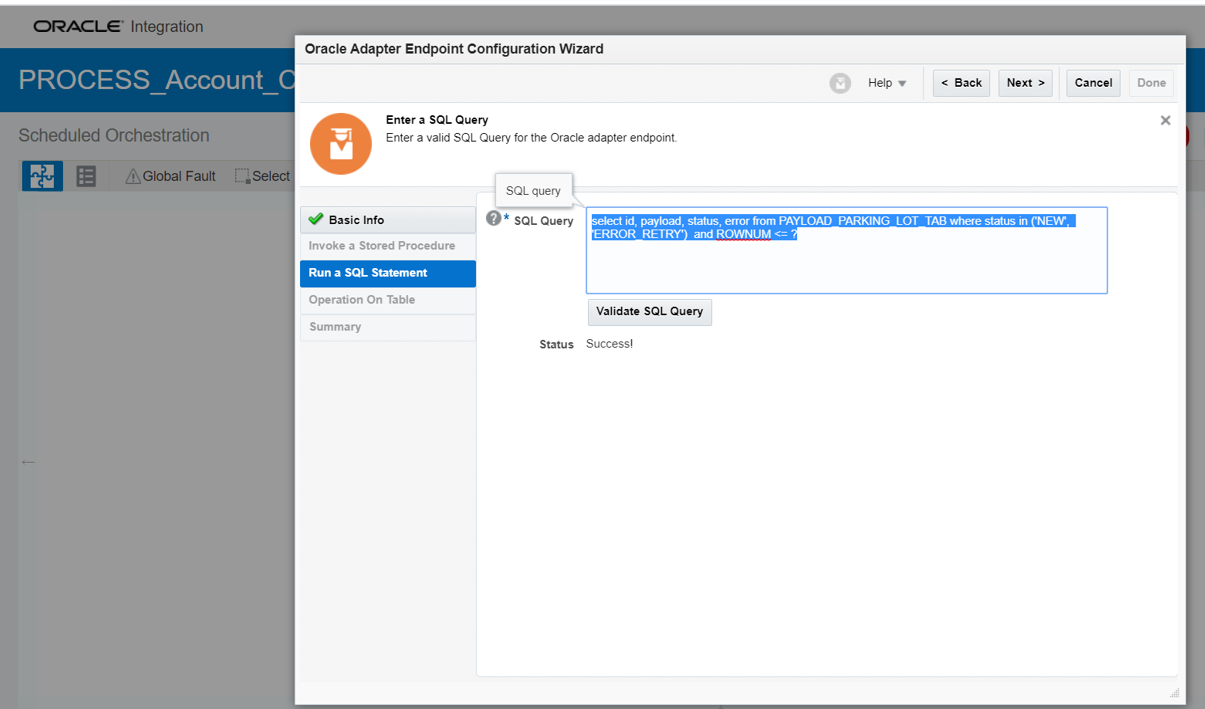Click the Select tool in background toolbar
This screenshot has height=709, width=1205.
tap(263, 176)
